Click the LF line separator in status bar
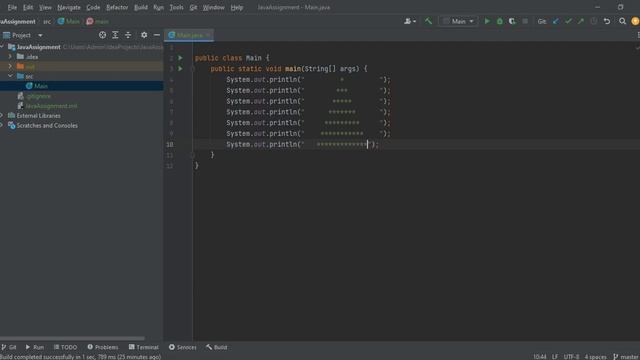640x360 pixels. [x=555, y=357]
